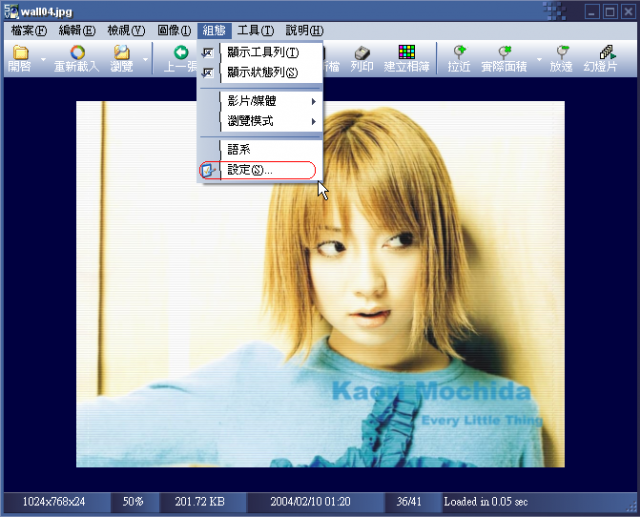640x517 pixels.
Task: Click the 列印 (Print) icon
Action: point(362,53)
